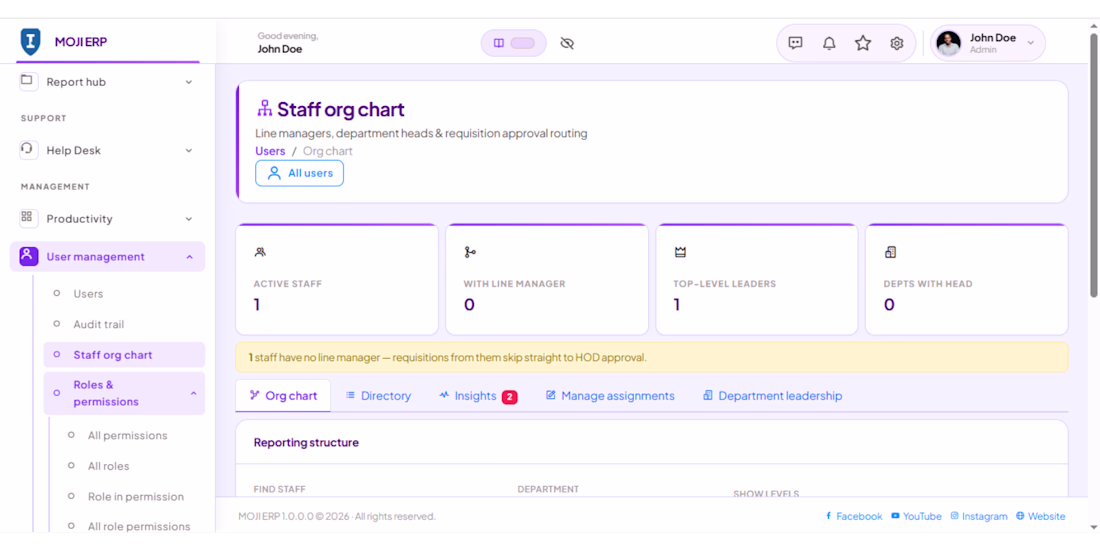Click the All users button
The height and width of the screenshot is (550, 1100).
point(300,173)
